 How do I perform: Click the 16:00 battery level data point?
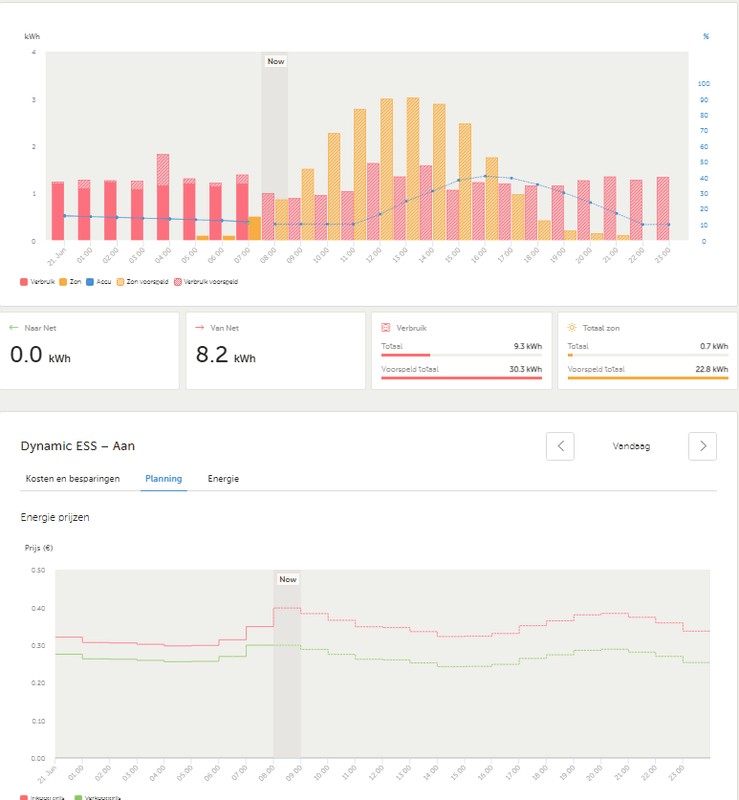485,176
